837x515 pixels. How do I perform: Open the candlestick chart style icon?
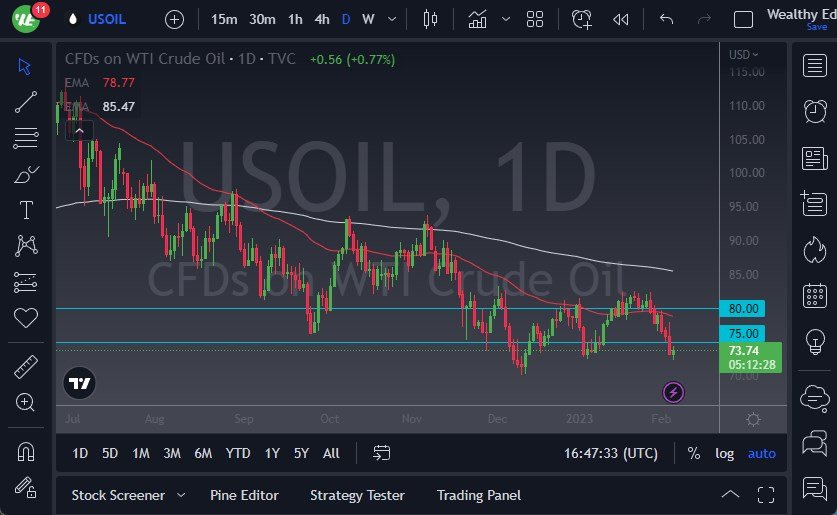click(431, 19)
